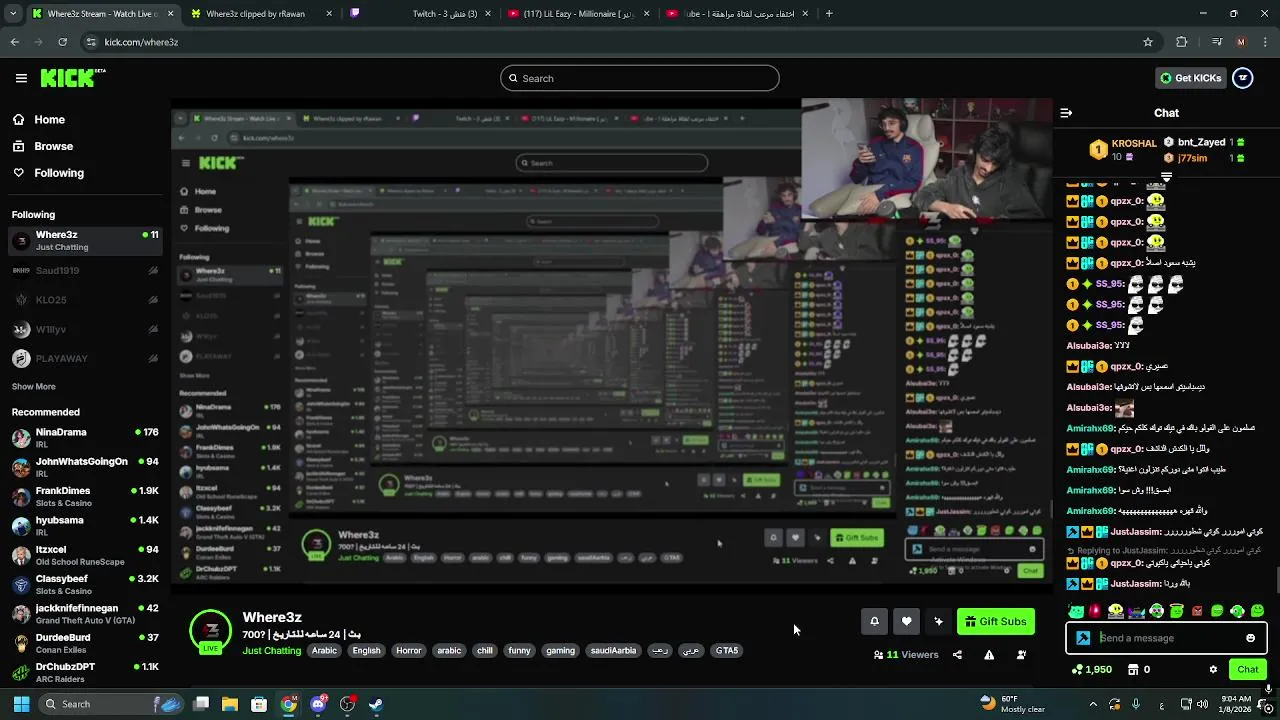
Task: Open Where3z in Following list
Action: click(x=83, y=241)
